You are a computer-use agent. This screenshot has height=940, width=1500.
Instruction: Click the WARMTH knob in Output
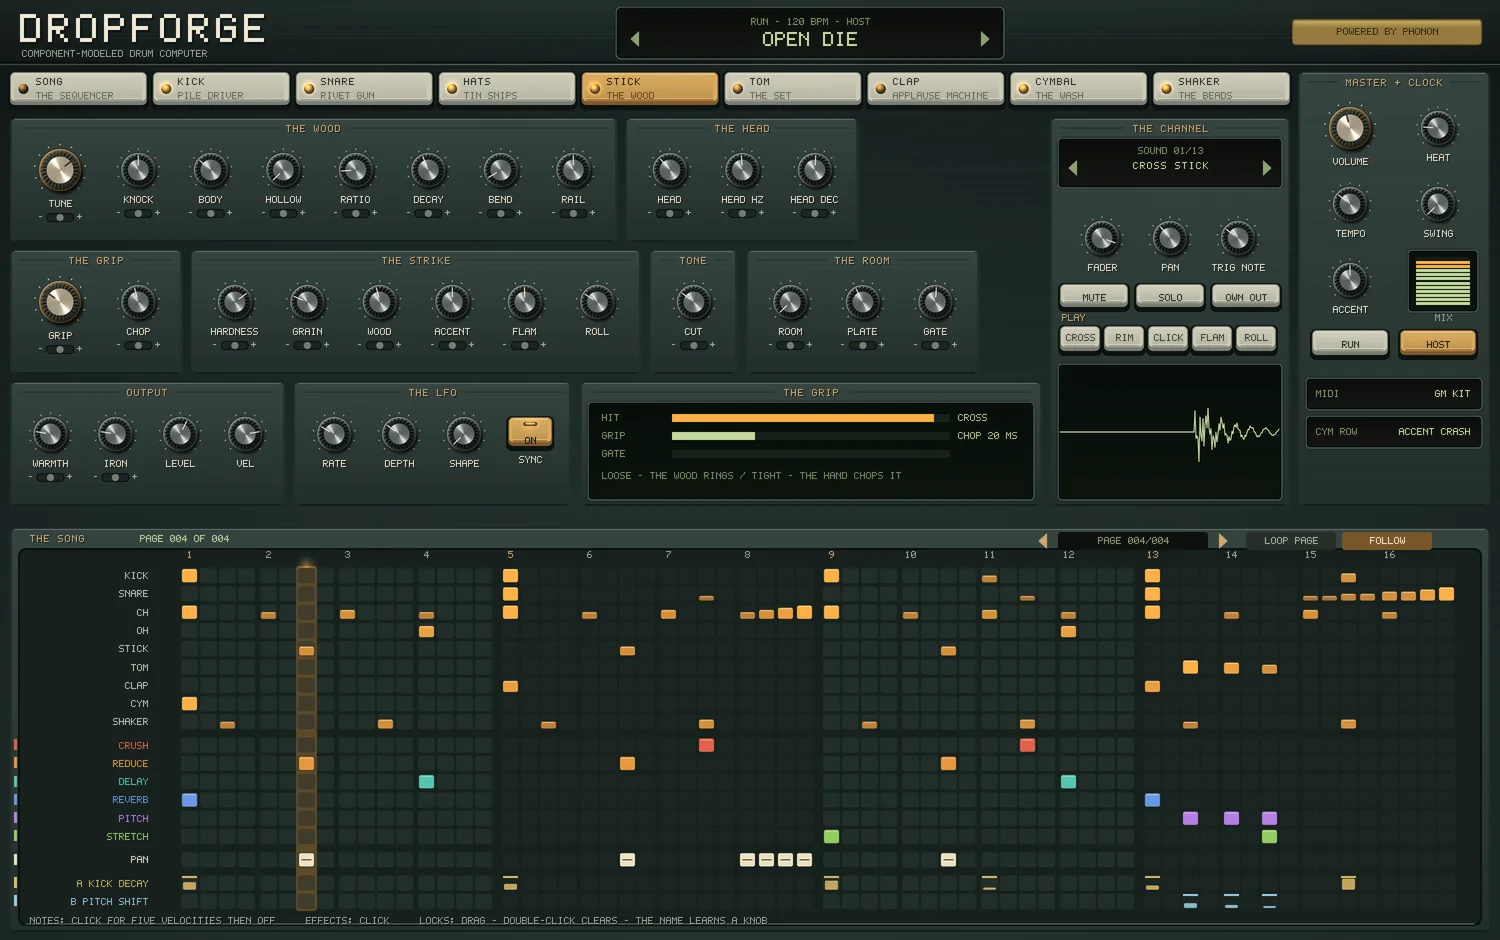point(50,435)
